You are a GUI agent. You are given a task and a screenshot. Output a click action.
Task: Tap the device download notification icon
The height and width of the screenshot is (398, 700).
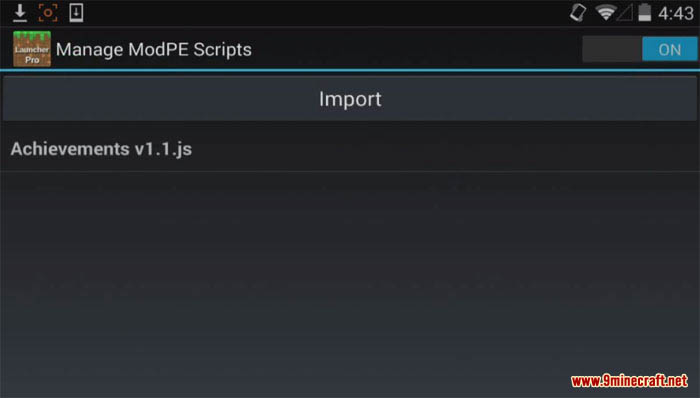(x=76, y=13)
